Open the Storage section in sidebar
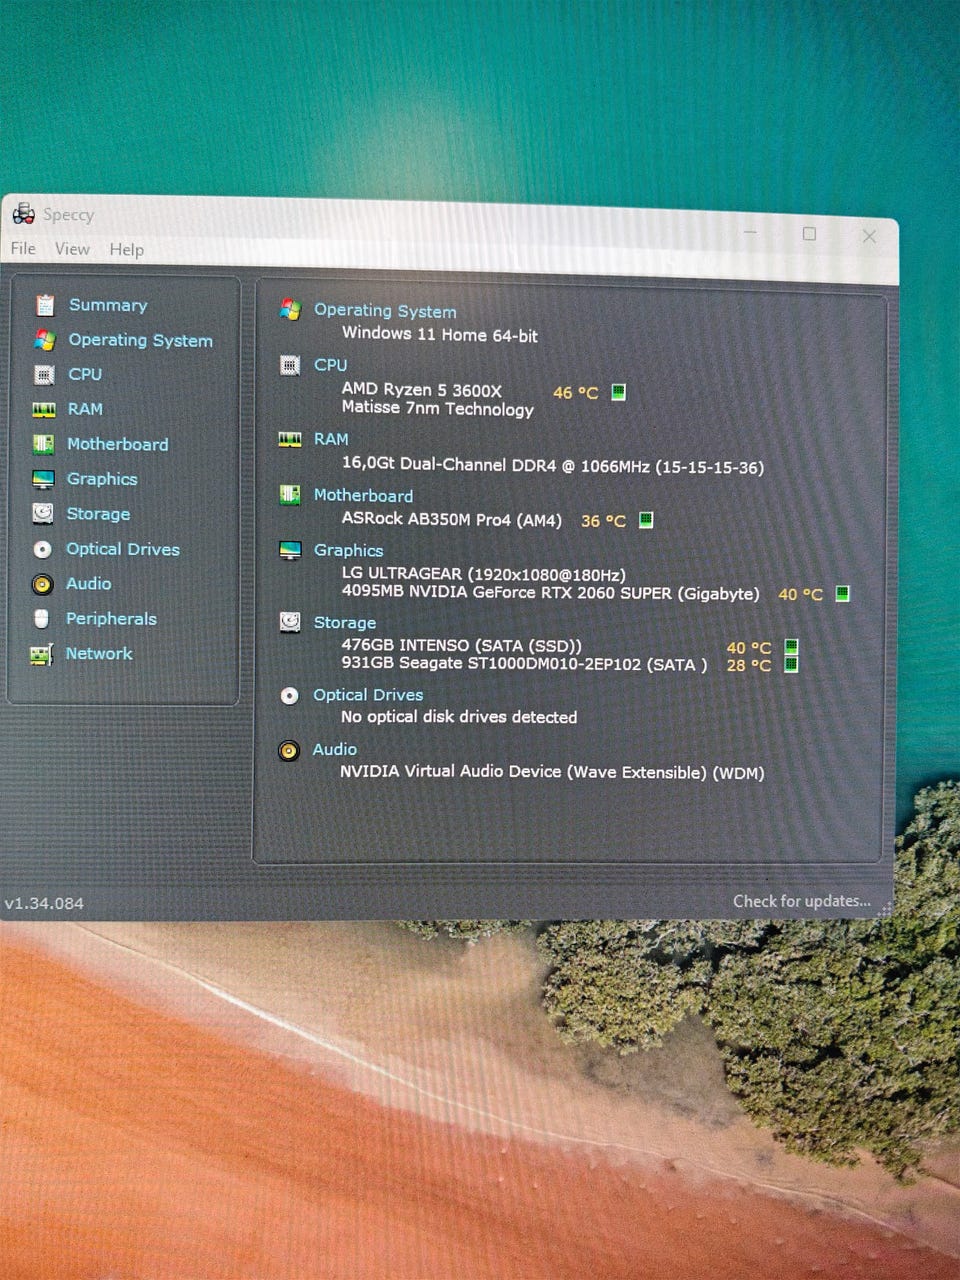 pos(98,514)
